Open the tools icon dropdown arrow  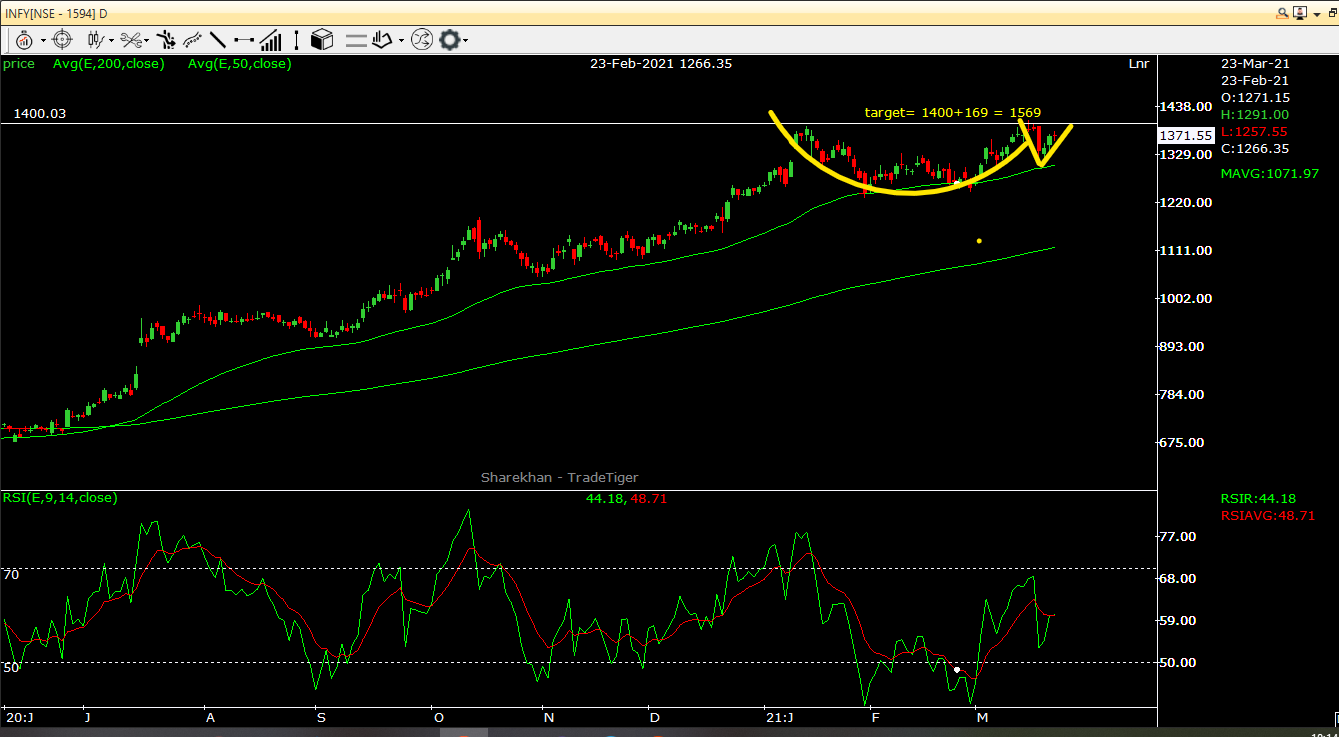147,41
